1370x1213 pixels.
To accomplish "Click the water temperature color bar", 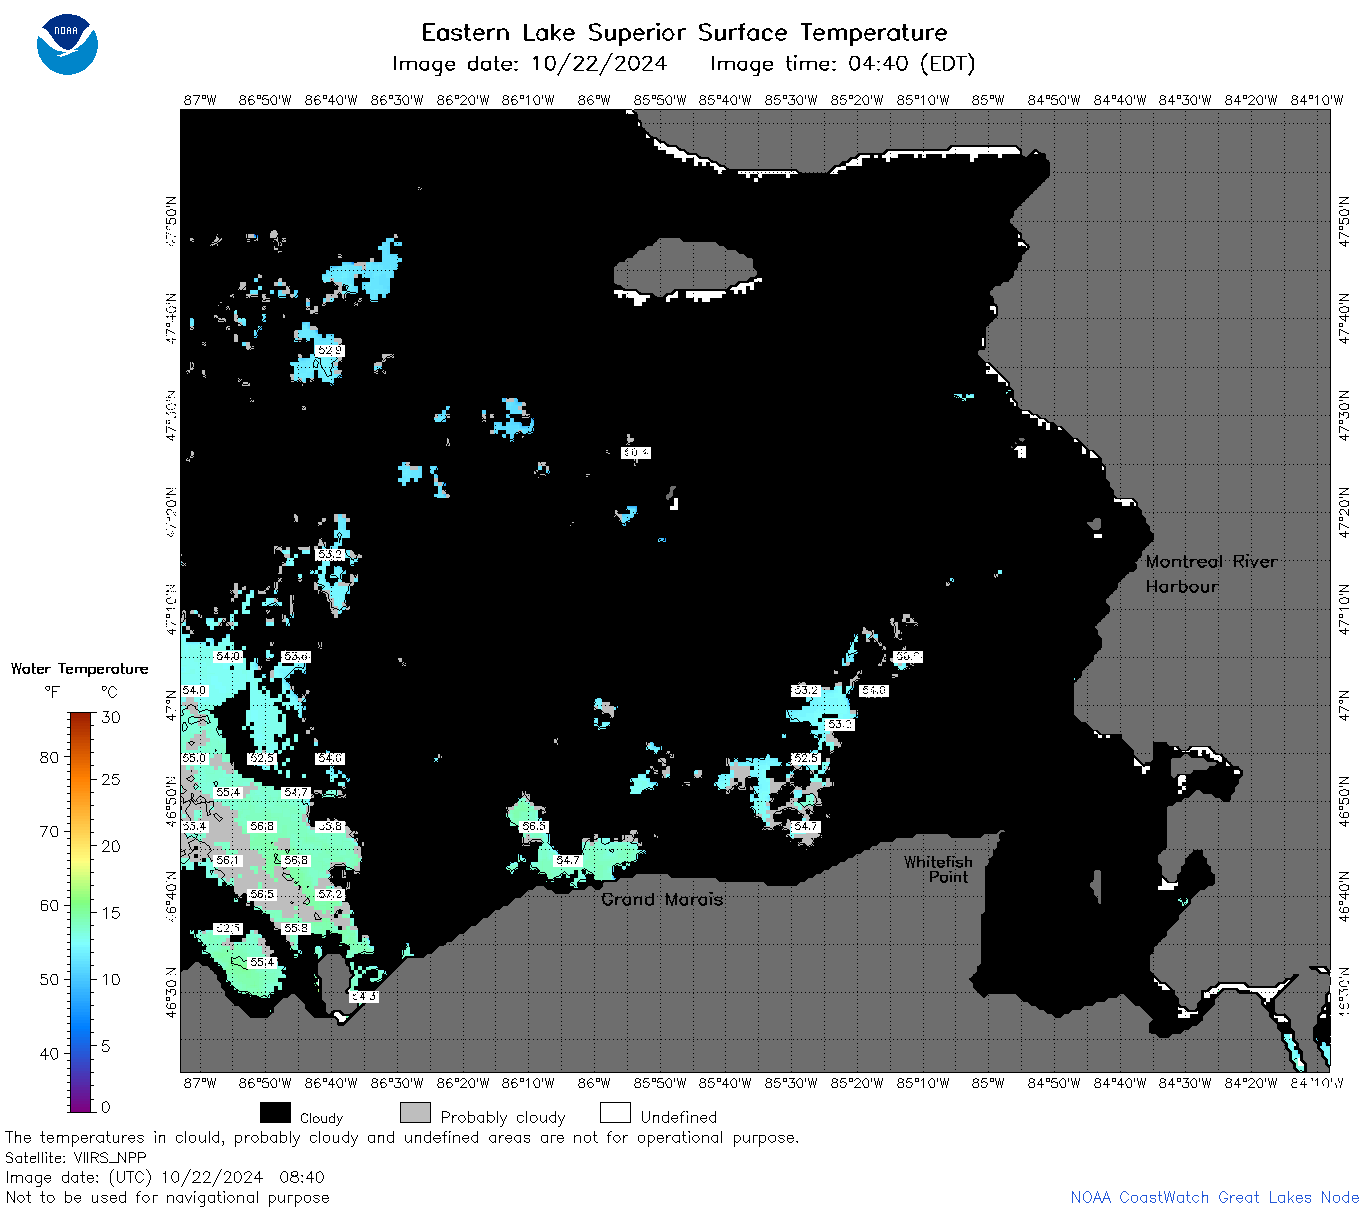I will pyautogui.click(x=81, y=911).
